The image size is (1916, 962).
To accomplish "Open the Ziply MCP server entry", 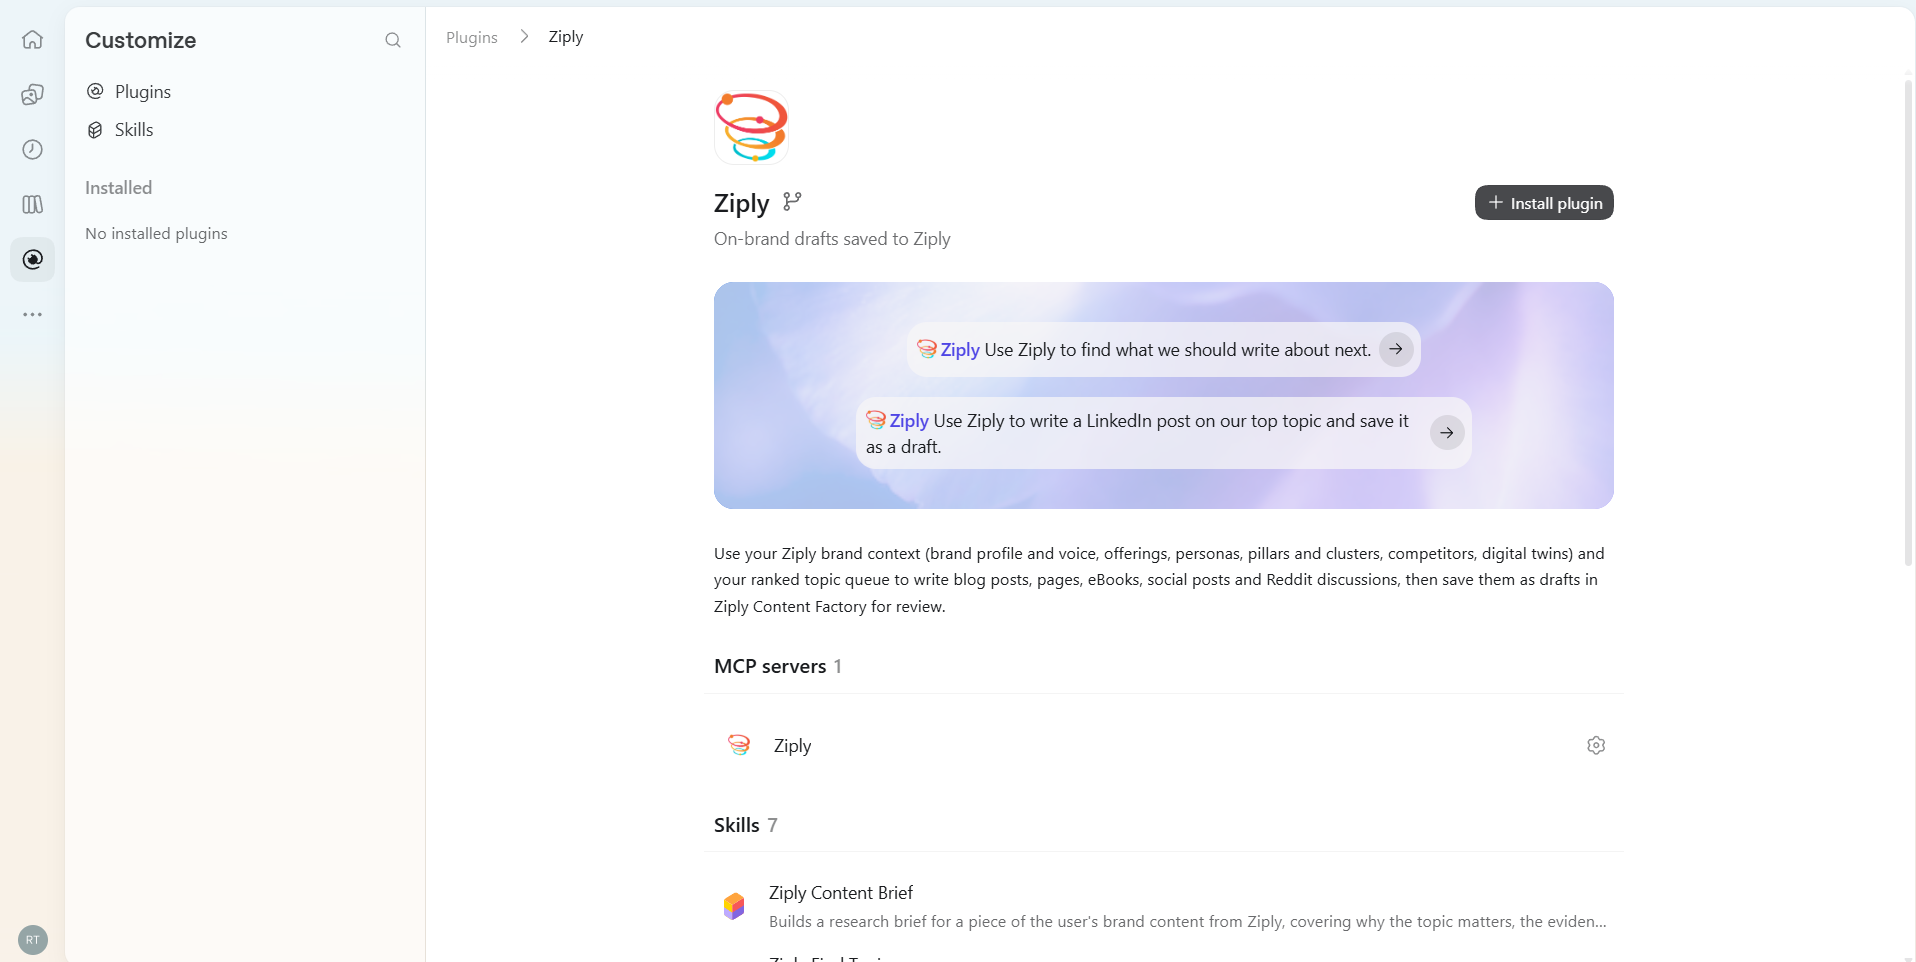I will pos(1164,745).
